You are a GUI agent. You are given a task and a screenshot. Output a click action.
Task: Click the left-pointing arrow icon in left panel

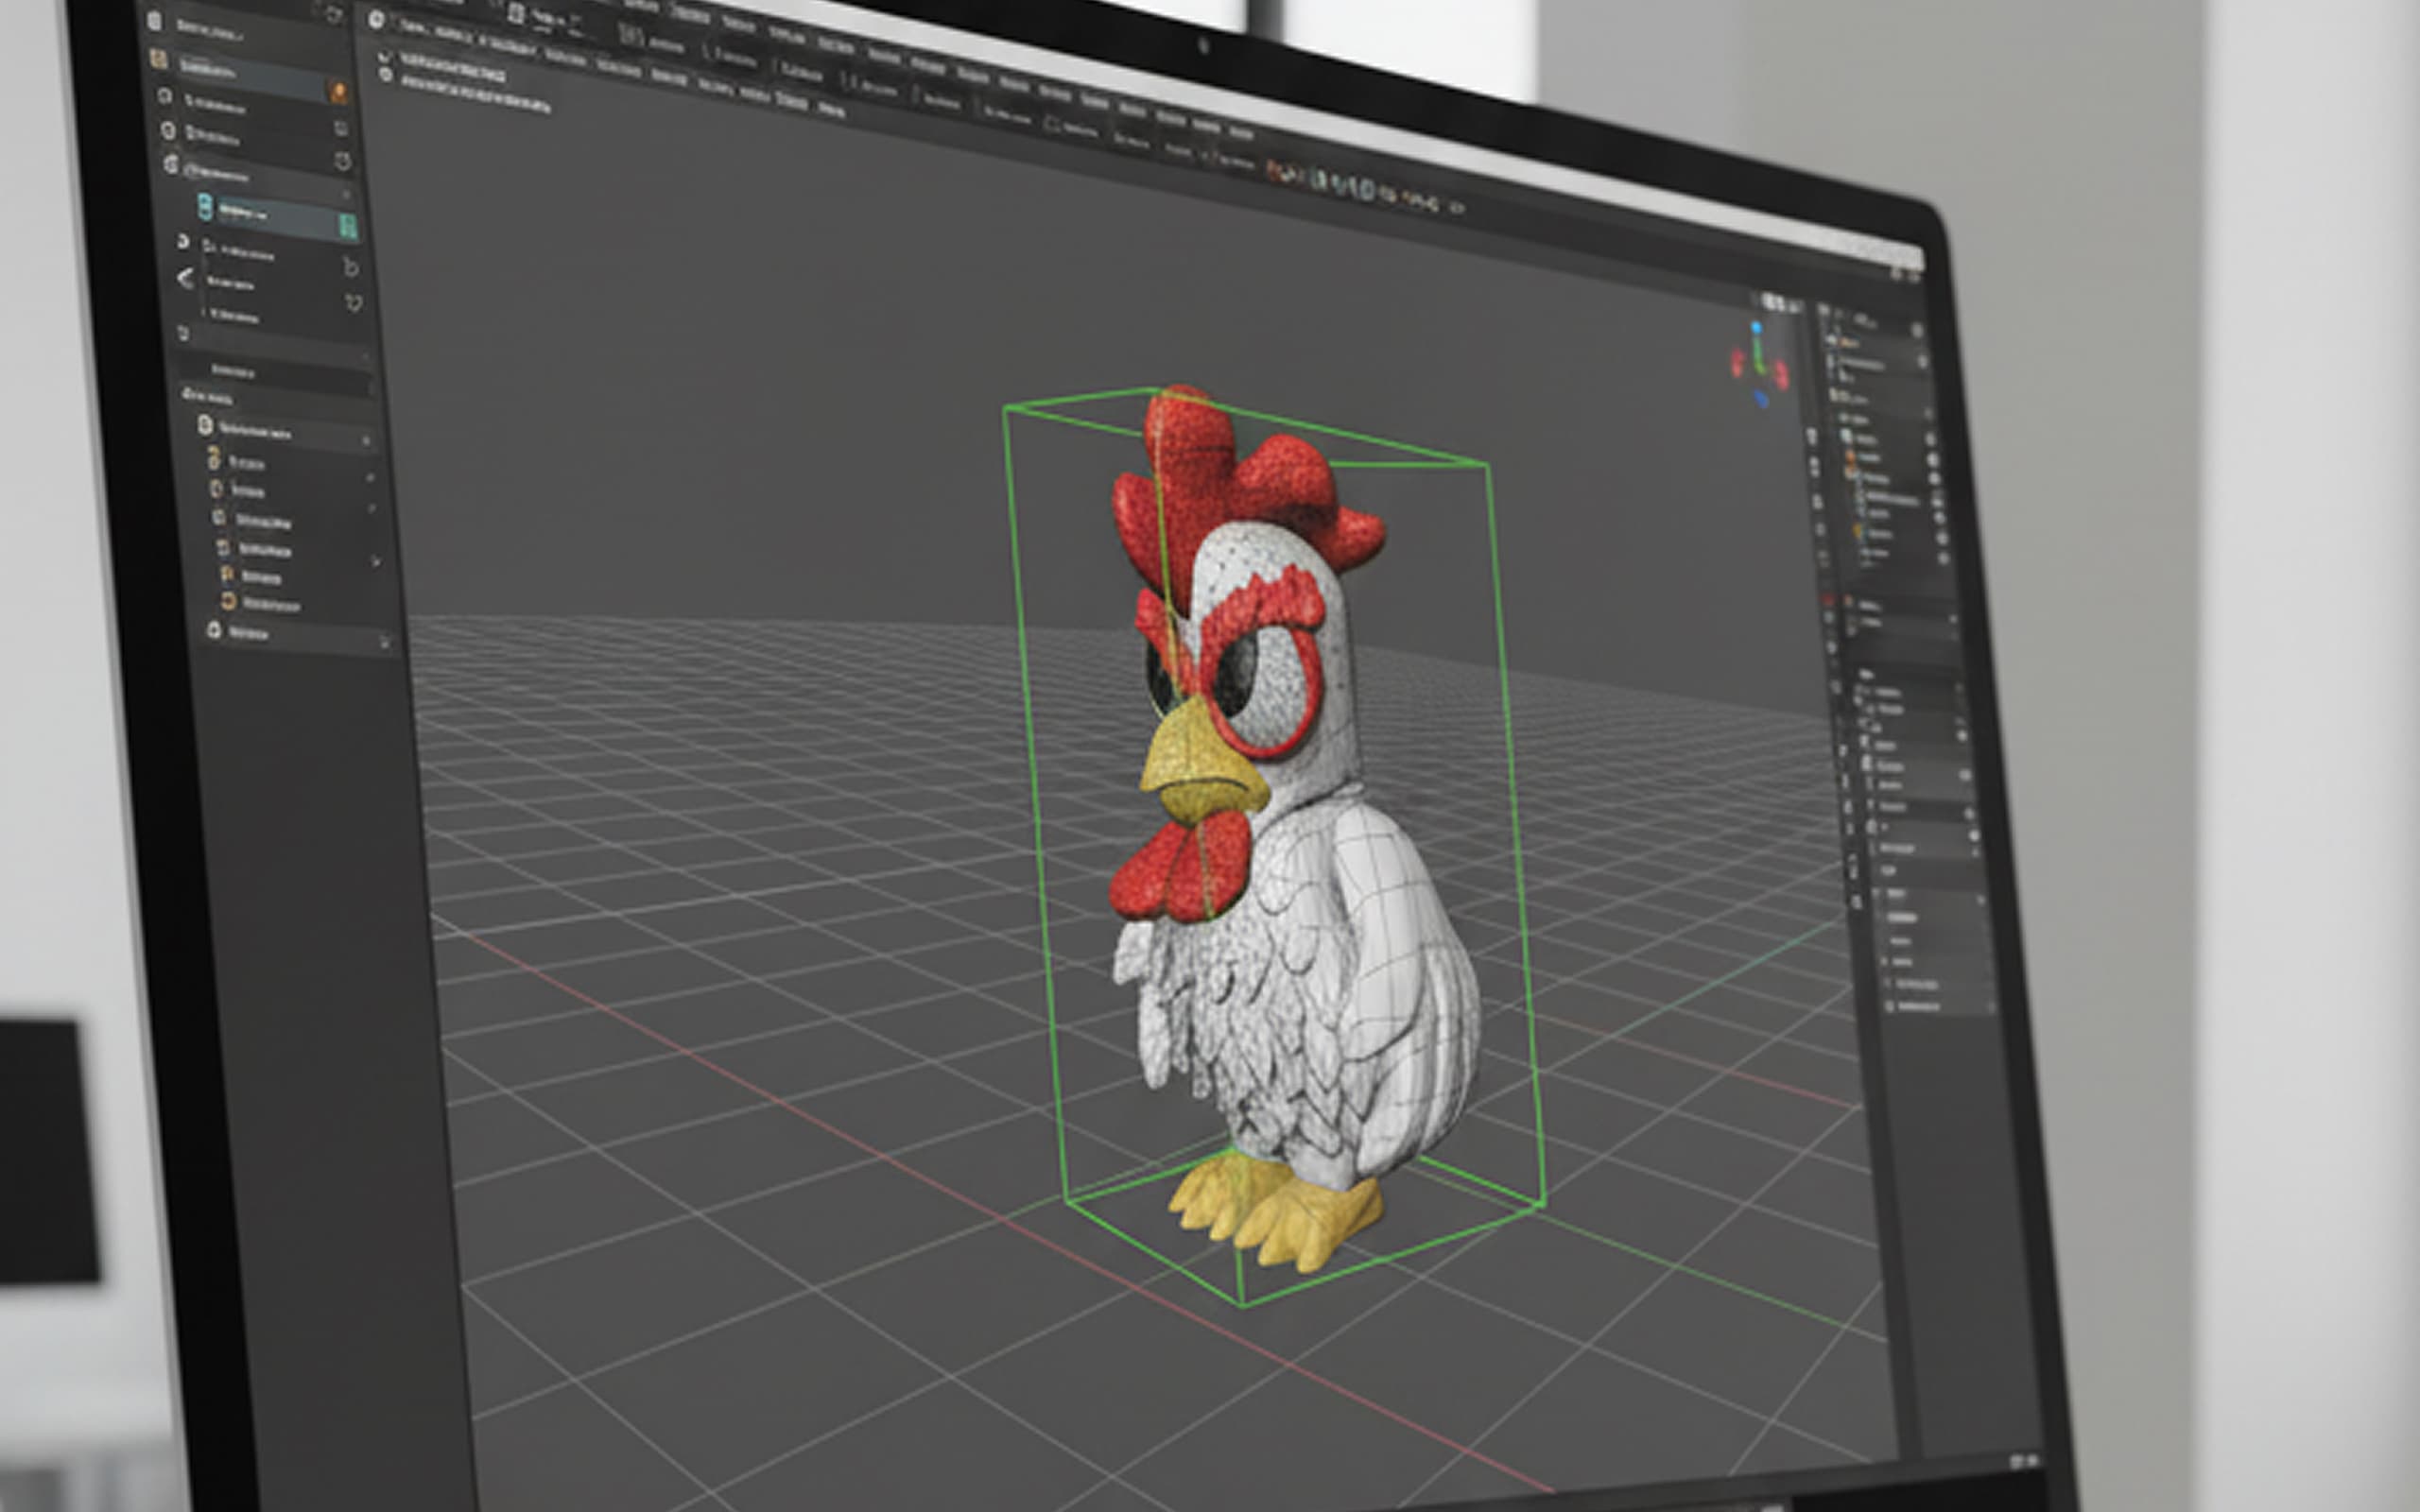pyautogui.click(x=186, y=279)
